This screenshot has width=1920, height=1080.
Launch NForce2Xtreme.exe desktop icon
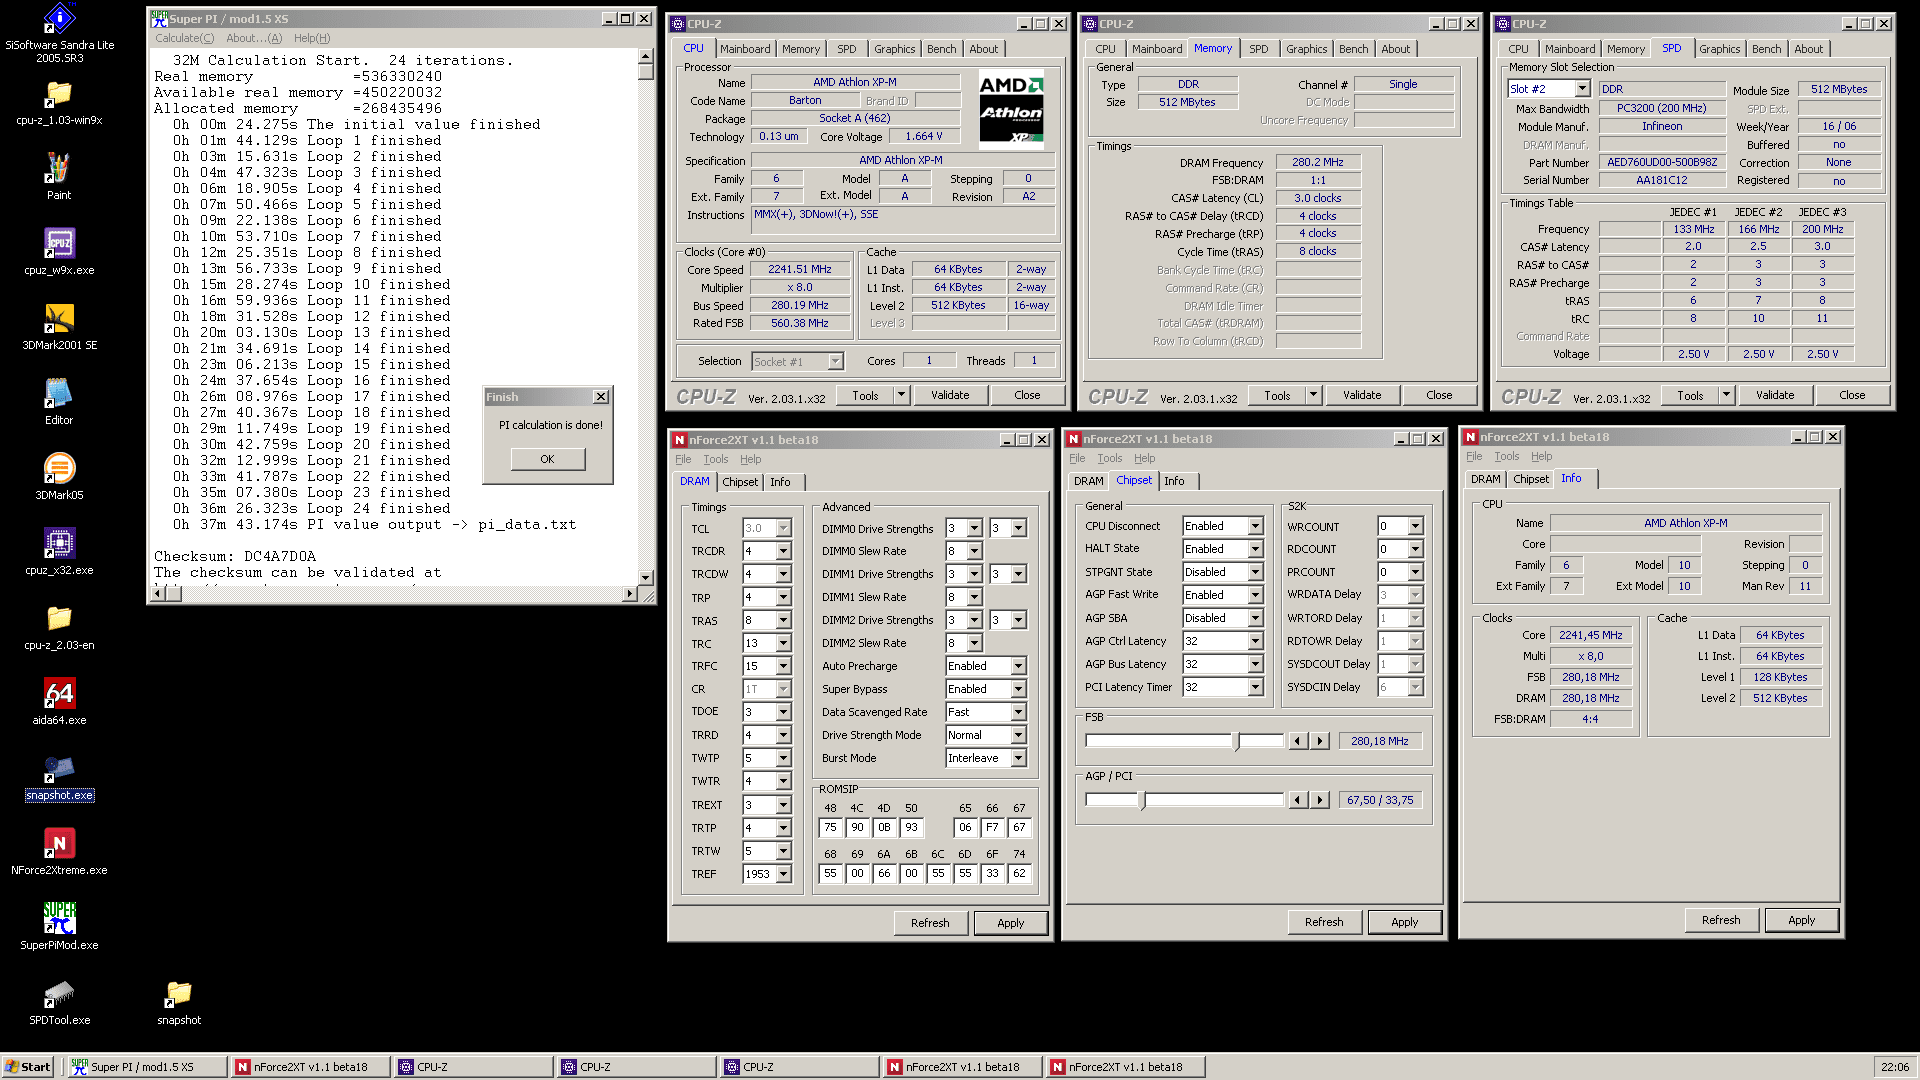click(59, 852)
